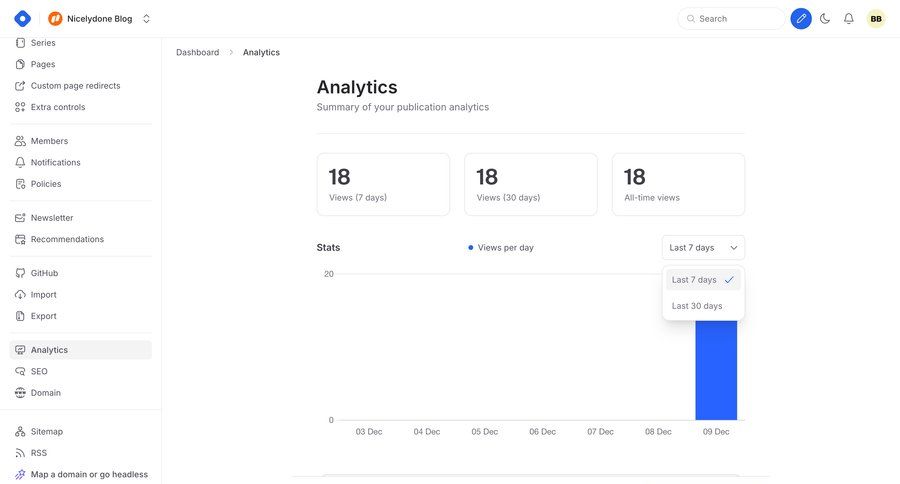Click the Search input field
The width and height of the screenshot is (900, 484).
[731, 18]
